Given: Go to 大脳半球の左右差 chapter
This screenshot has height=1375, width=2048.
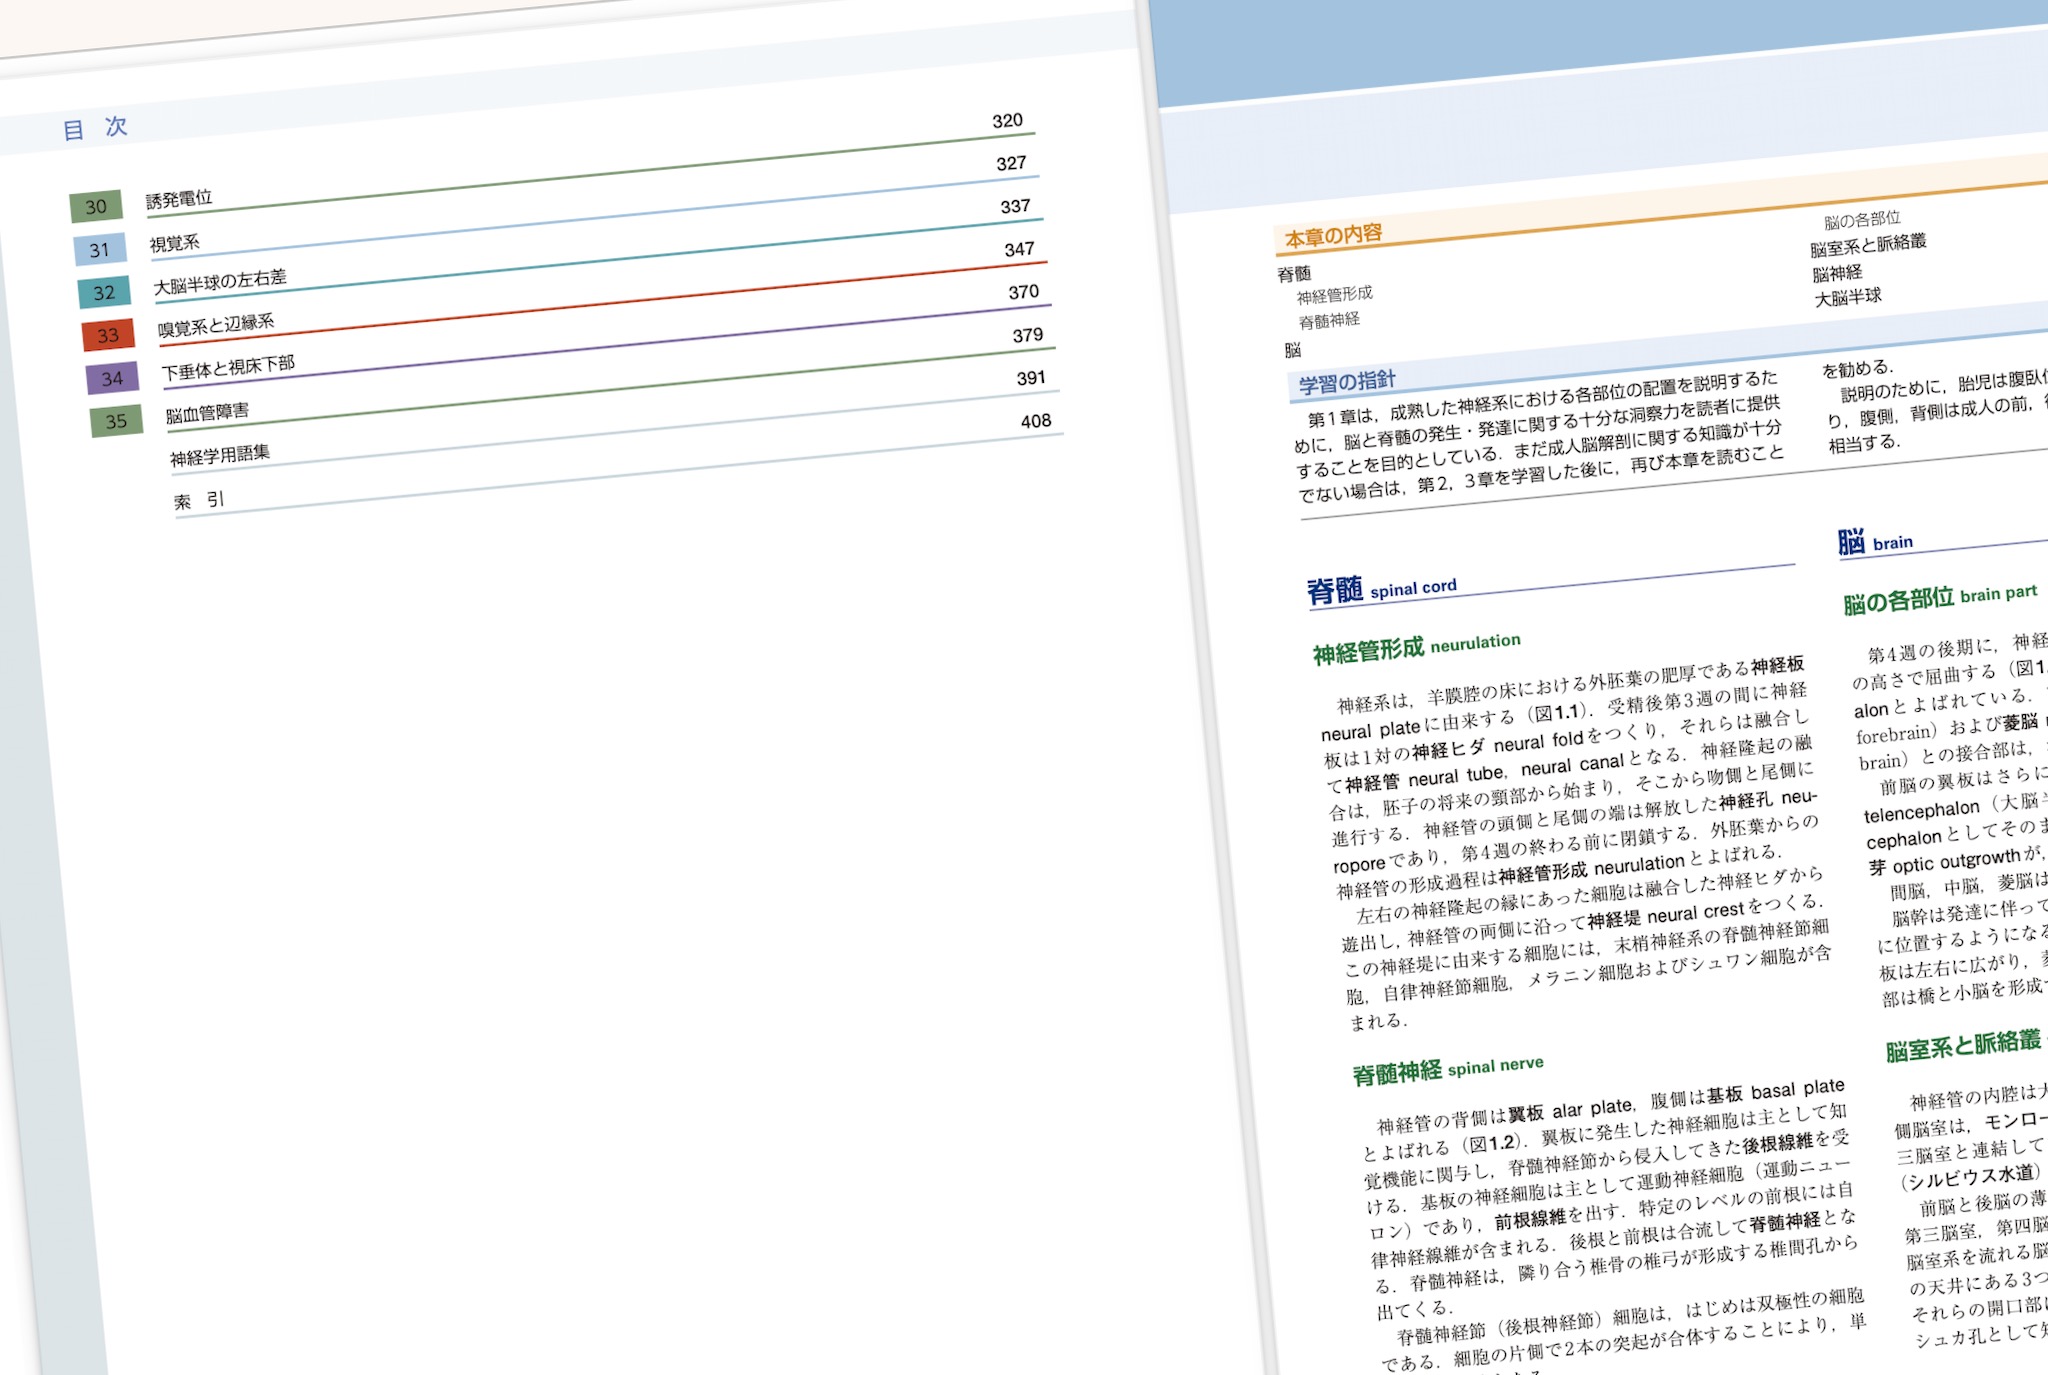Looking at the screenshot, I should coord(220,281).
